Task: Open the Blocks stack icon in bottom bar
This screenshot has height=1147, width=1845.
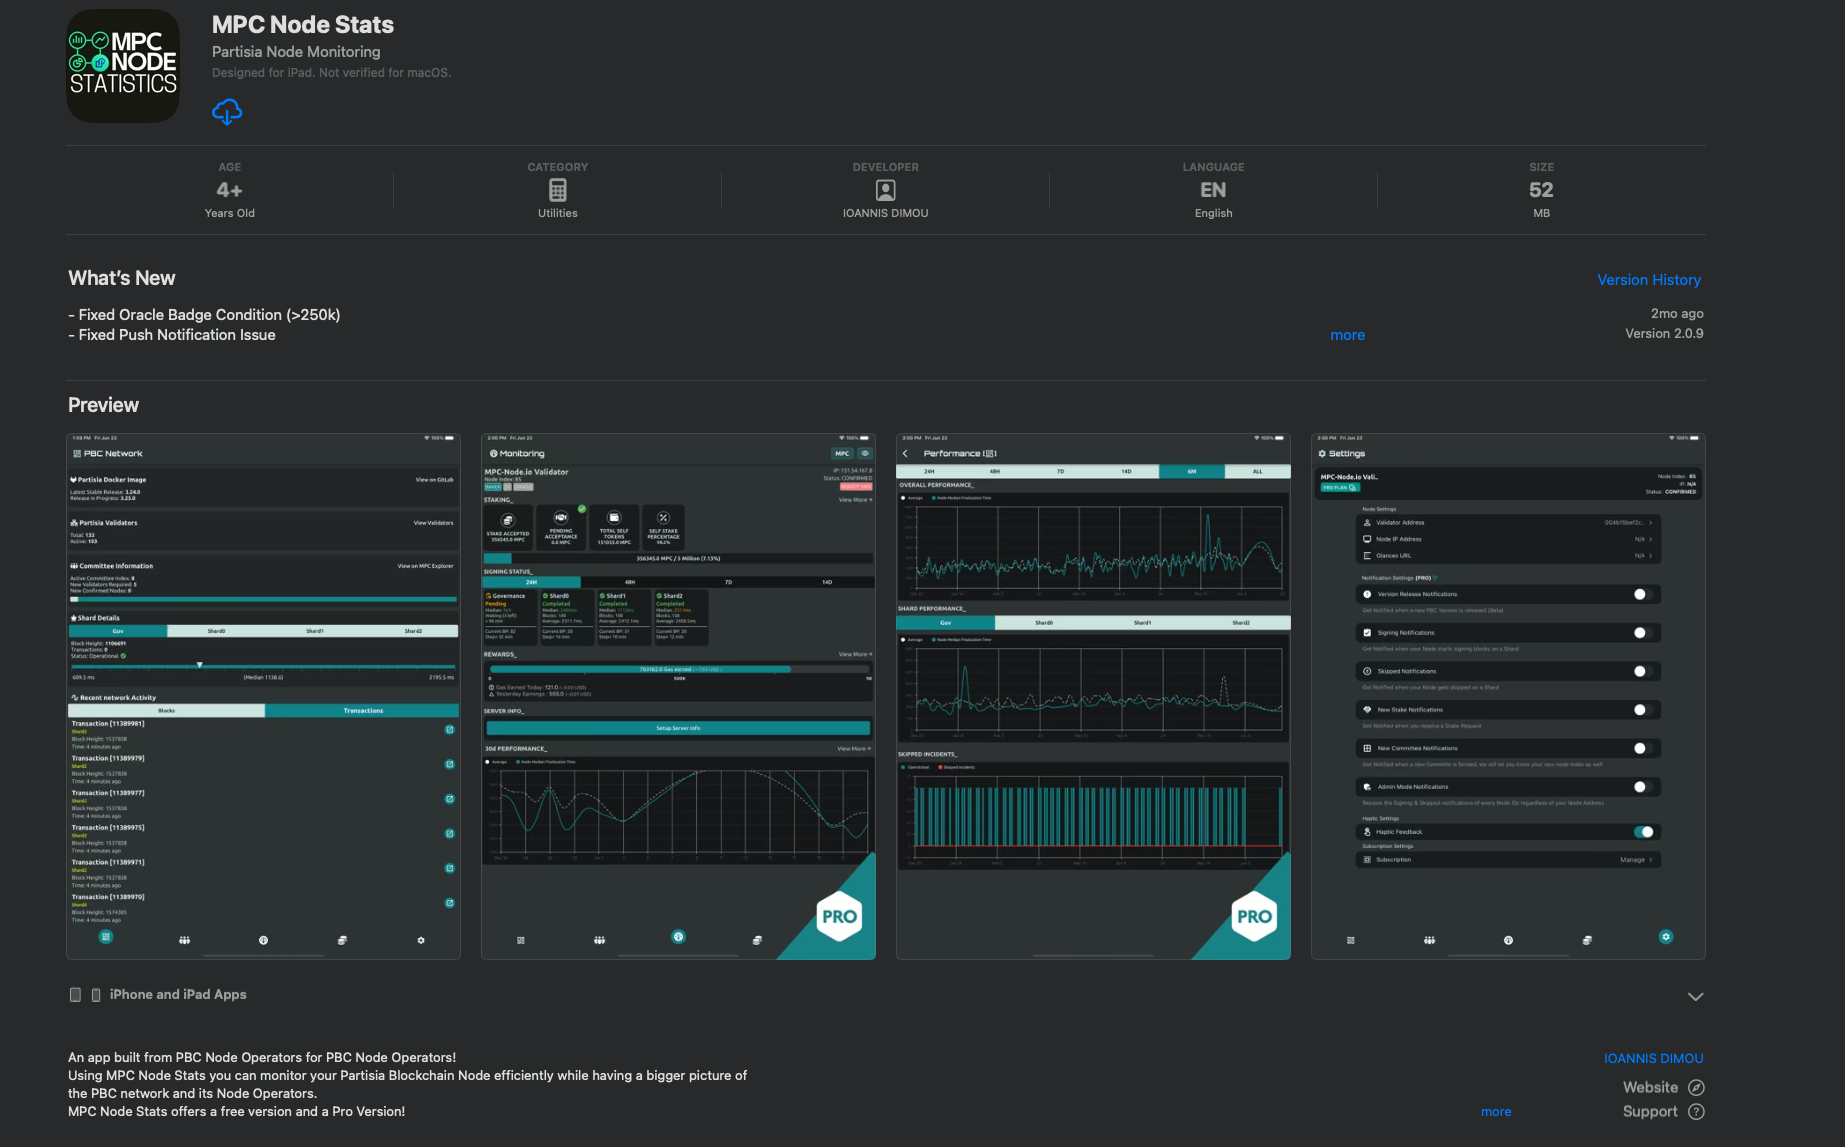Action: point(341,940)
